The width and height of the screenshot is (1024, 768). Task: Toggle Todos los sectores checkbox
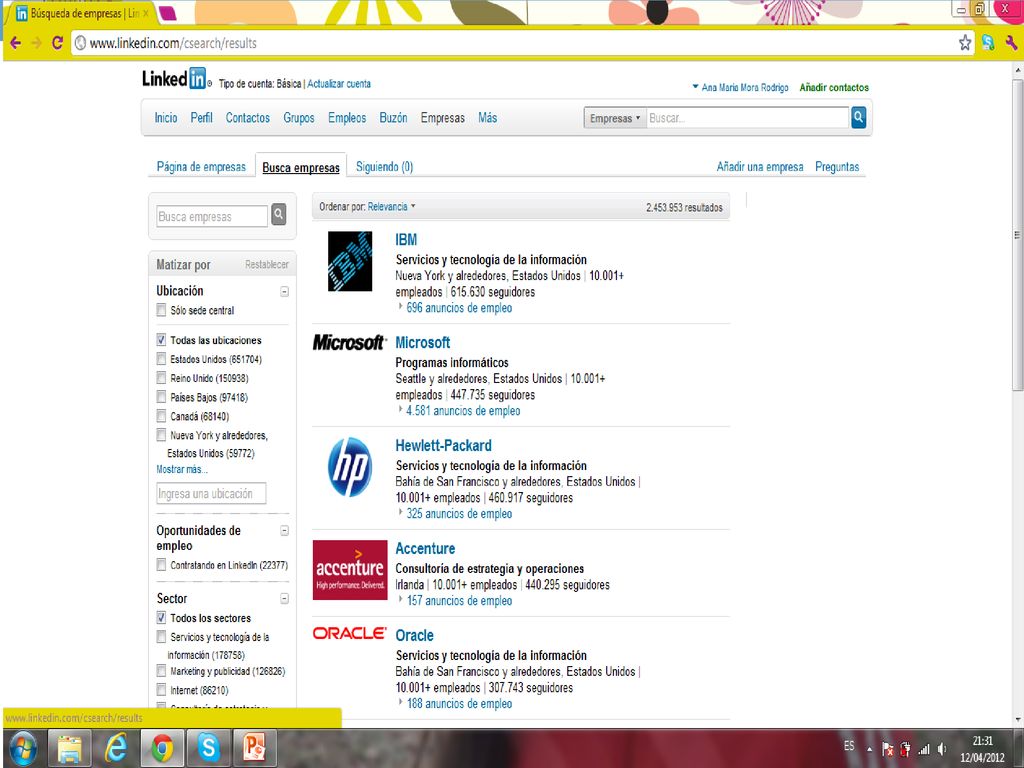(x=161, y=617)
